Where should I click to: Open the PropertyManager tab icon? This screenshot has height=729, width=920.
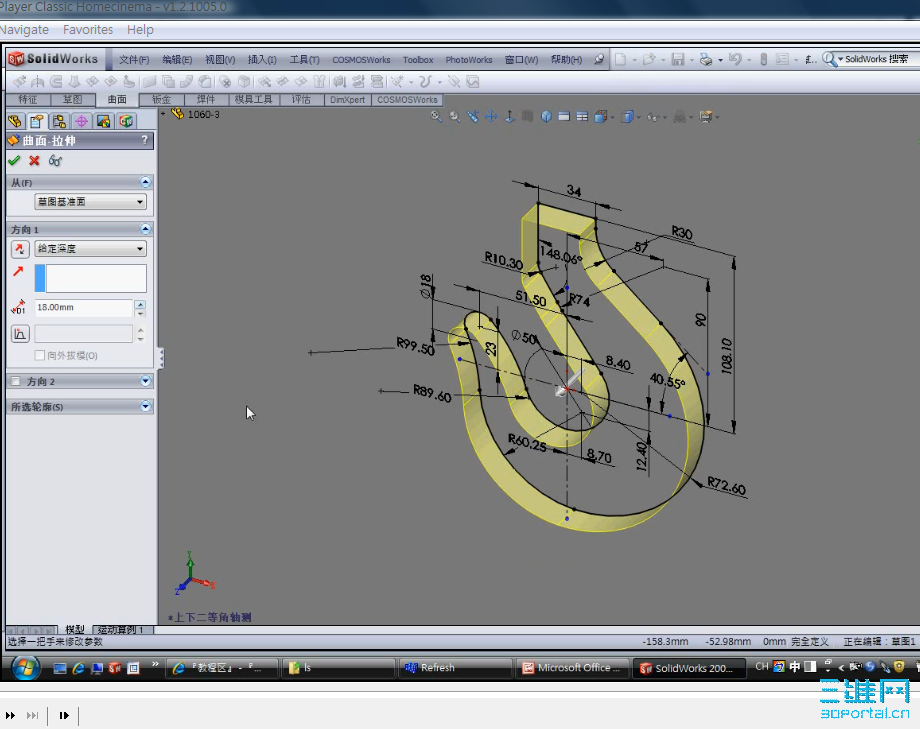[36, 122]
